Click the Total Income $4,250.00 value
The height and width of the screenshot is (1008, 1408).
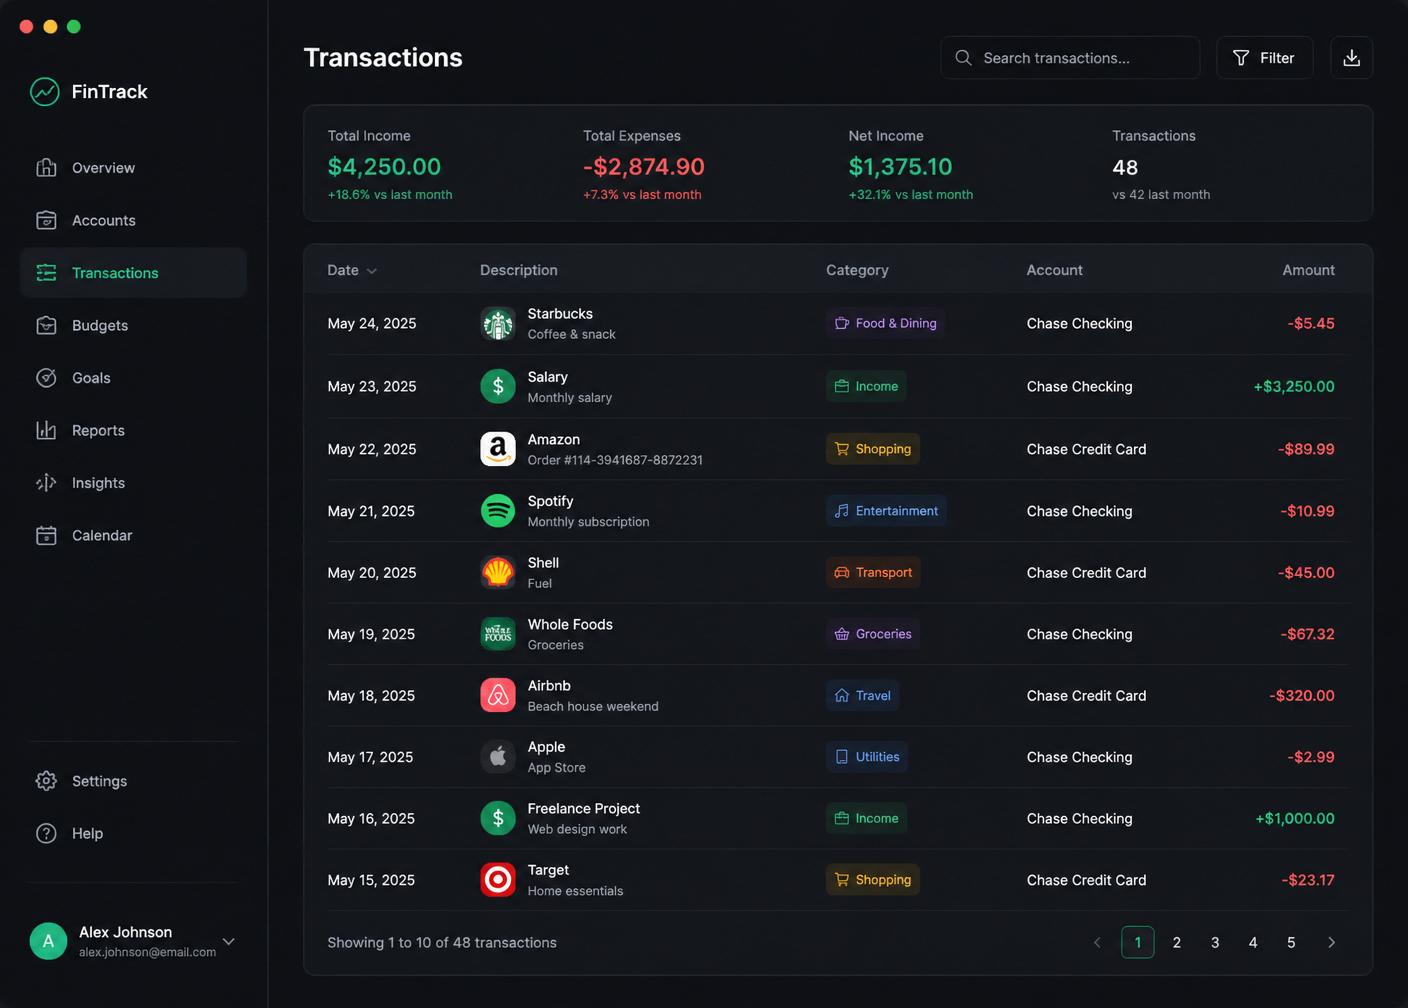384,166
